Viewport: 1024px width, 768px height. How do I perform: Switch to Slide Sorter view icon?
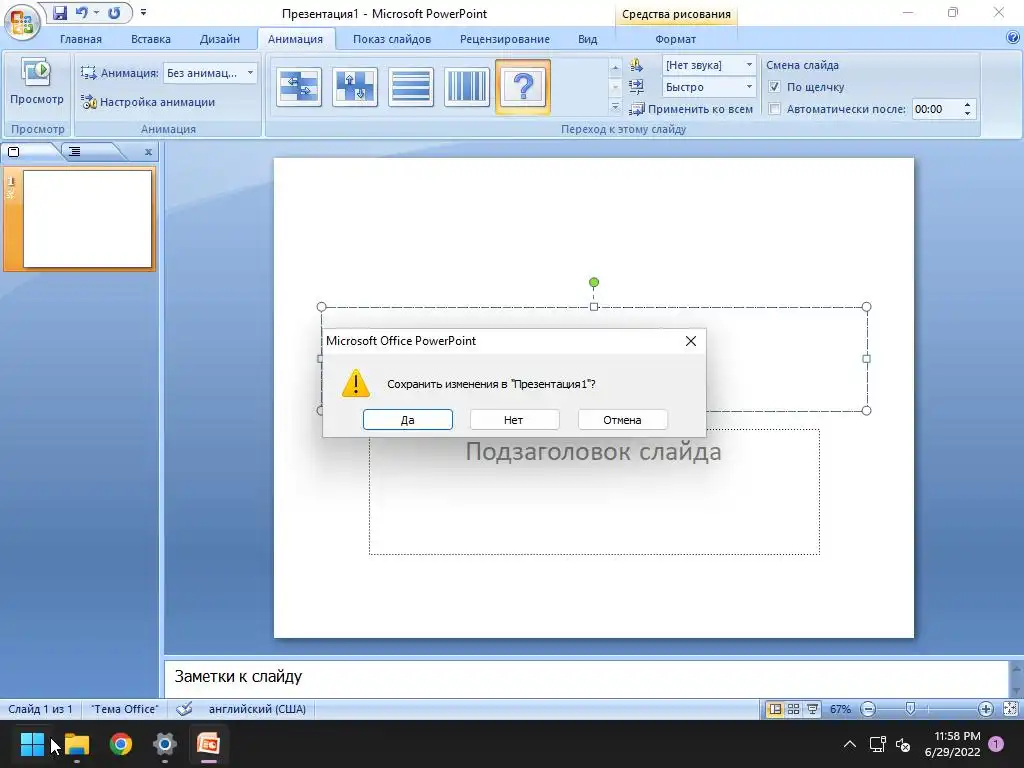pyautogui.click(x=793, y=709)
